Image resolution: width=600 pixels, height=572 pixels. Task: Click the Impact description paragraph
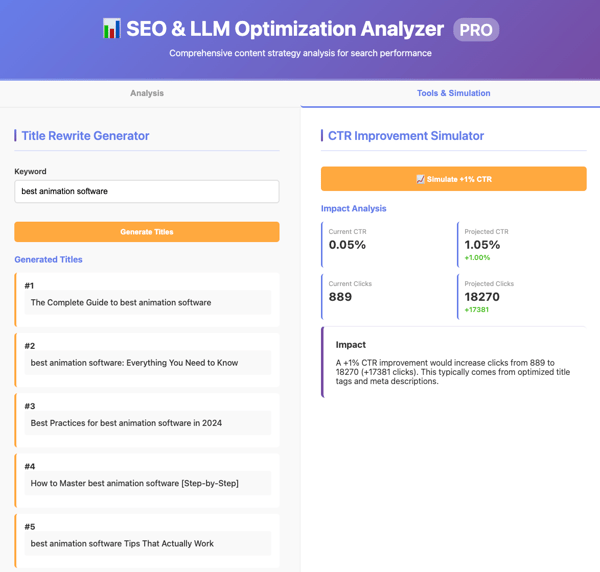click(x=453, y=372)
